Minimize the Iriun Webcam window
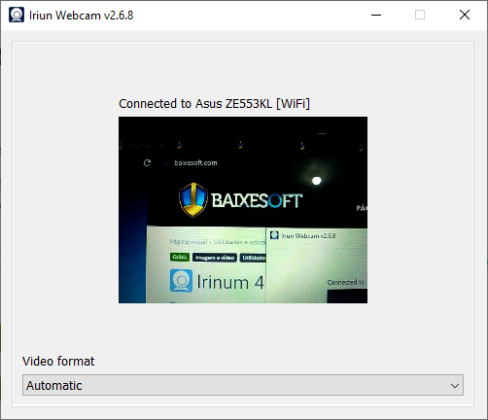Screen dimensions: 488x420 click(376, 15)
